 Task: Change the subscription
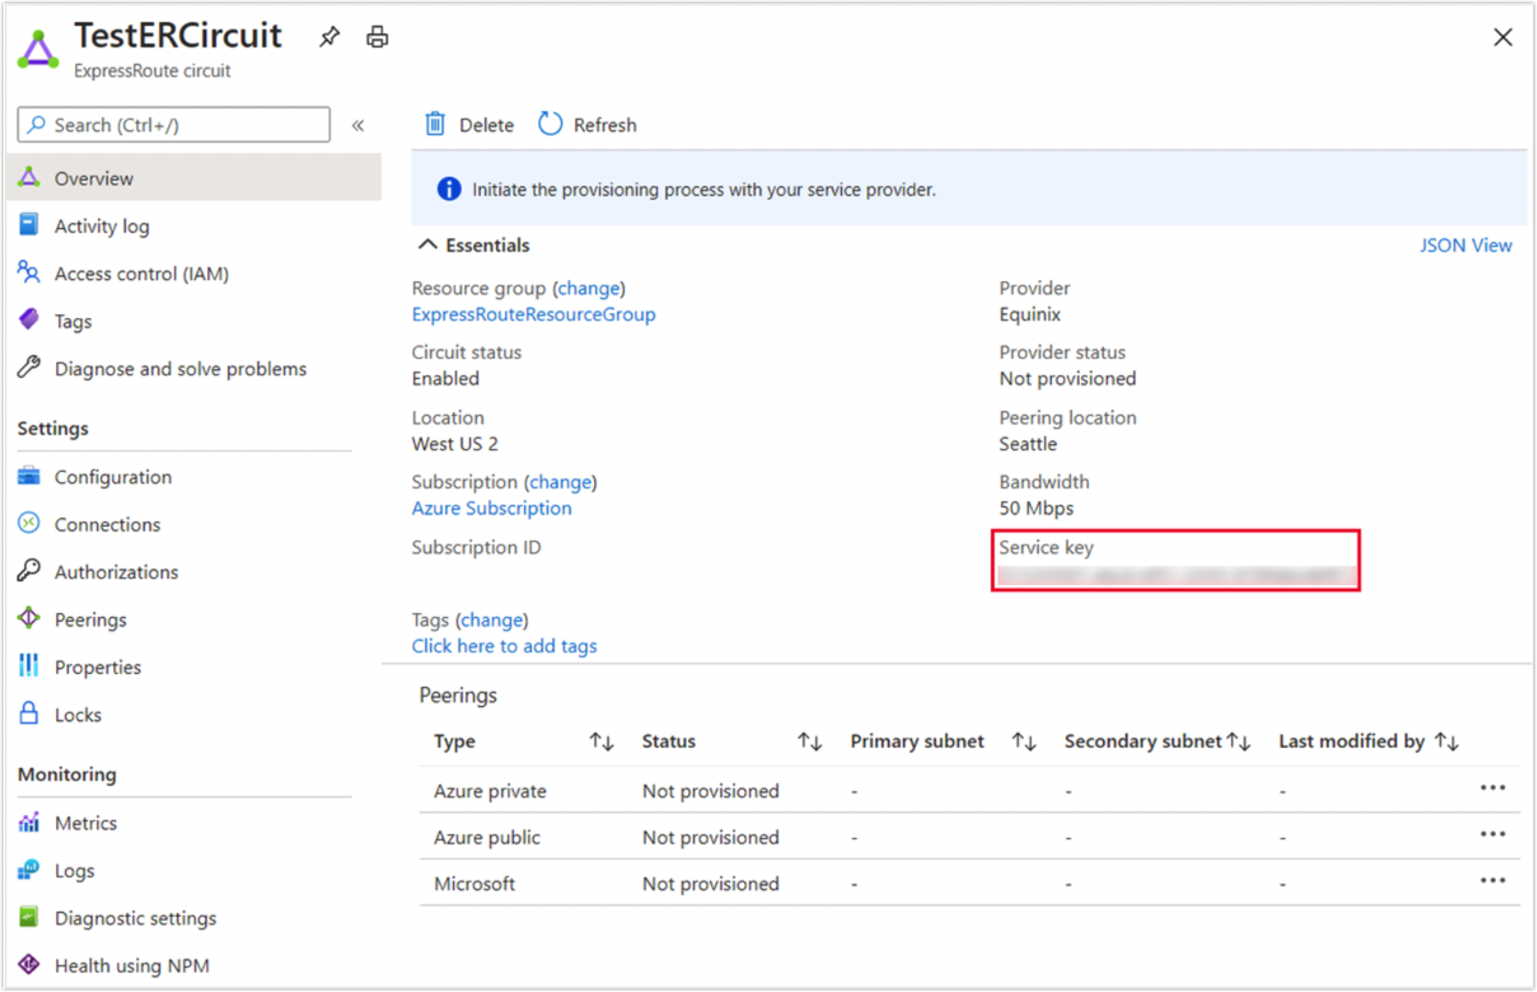560,482
